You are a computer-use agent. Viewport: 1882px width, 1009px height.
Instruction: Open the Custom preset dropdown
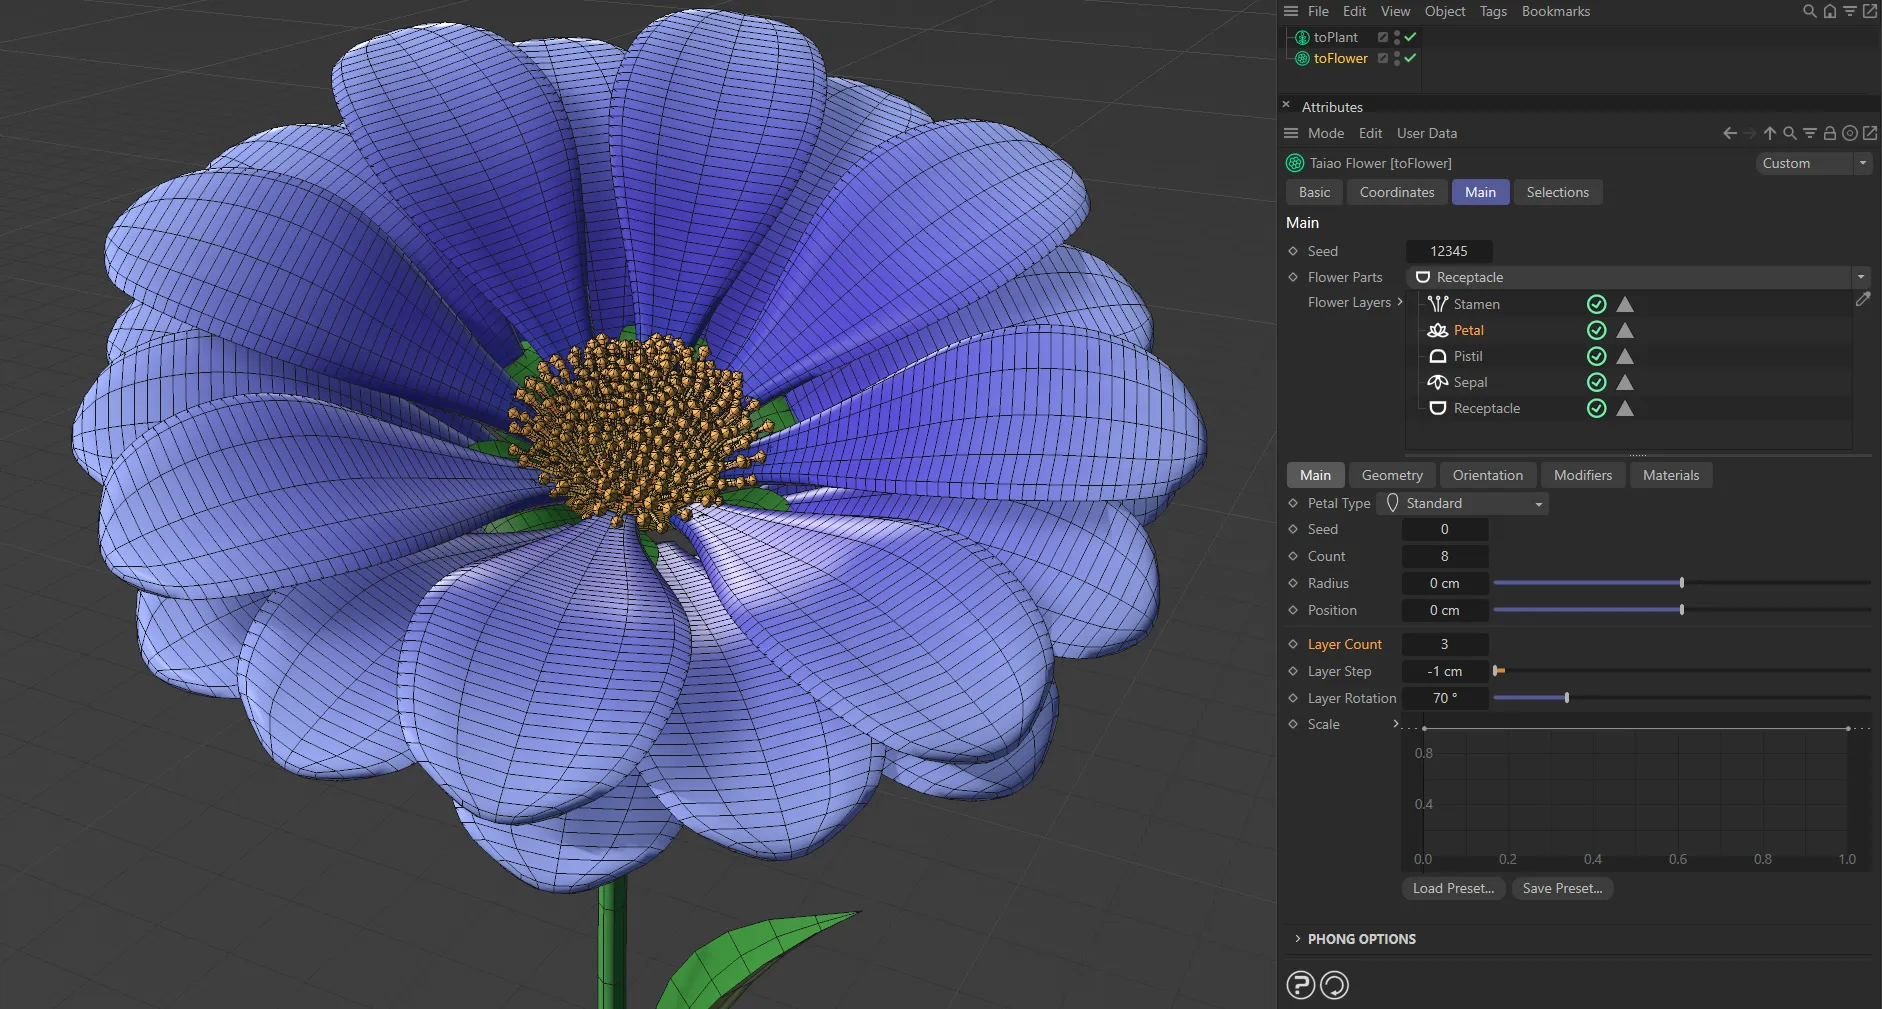1862,163
